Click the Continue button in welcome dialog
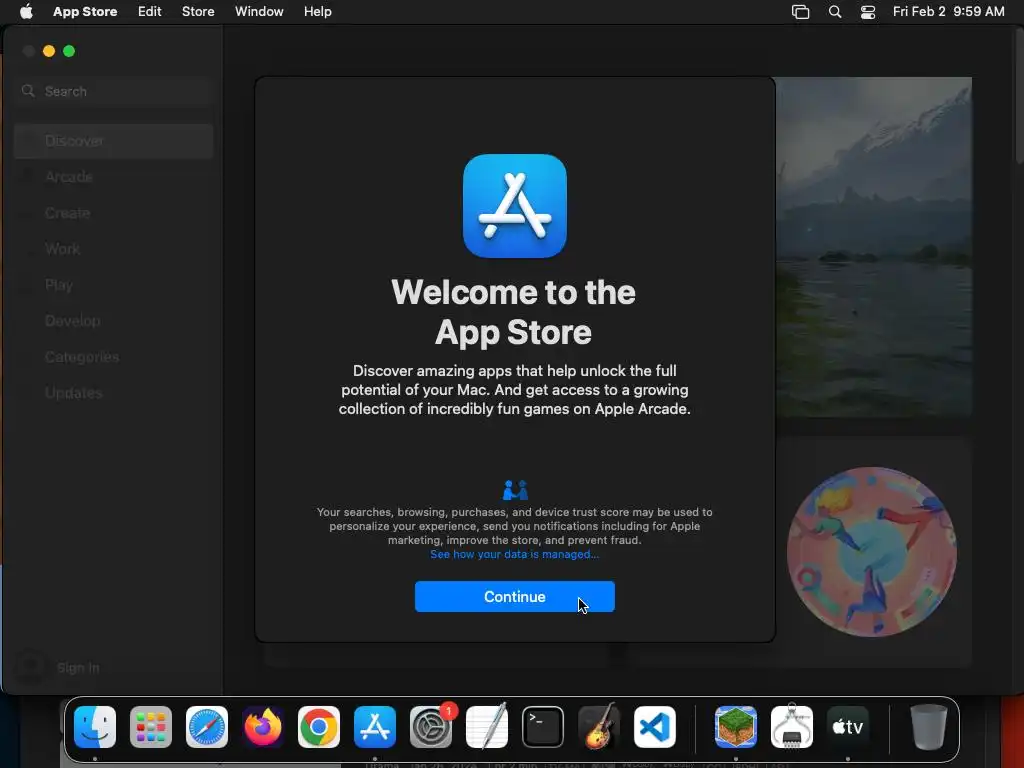This screenshot has height=768, width=1024. [x=515, y=596]
